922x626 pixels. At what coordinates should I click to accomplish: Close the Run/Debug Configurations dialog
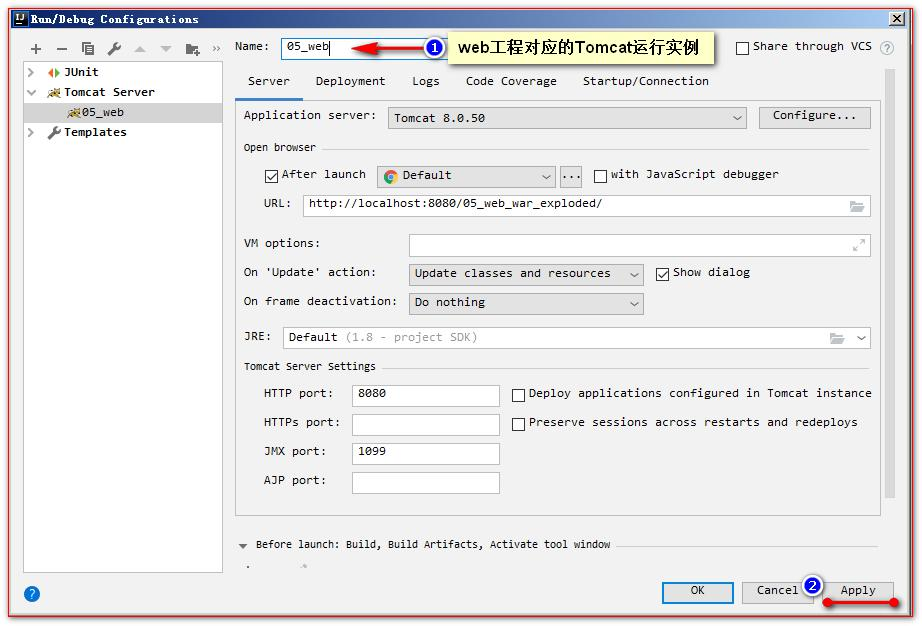[897, 18]
